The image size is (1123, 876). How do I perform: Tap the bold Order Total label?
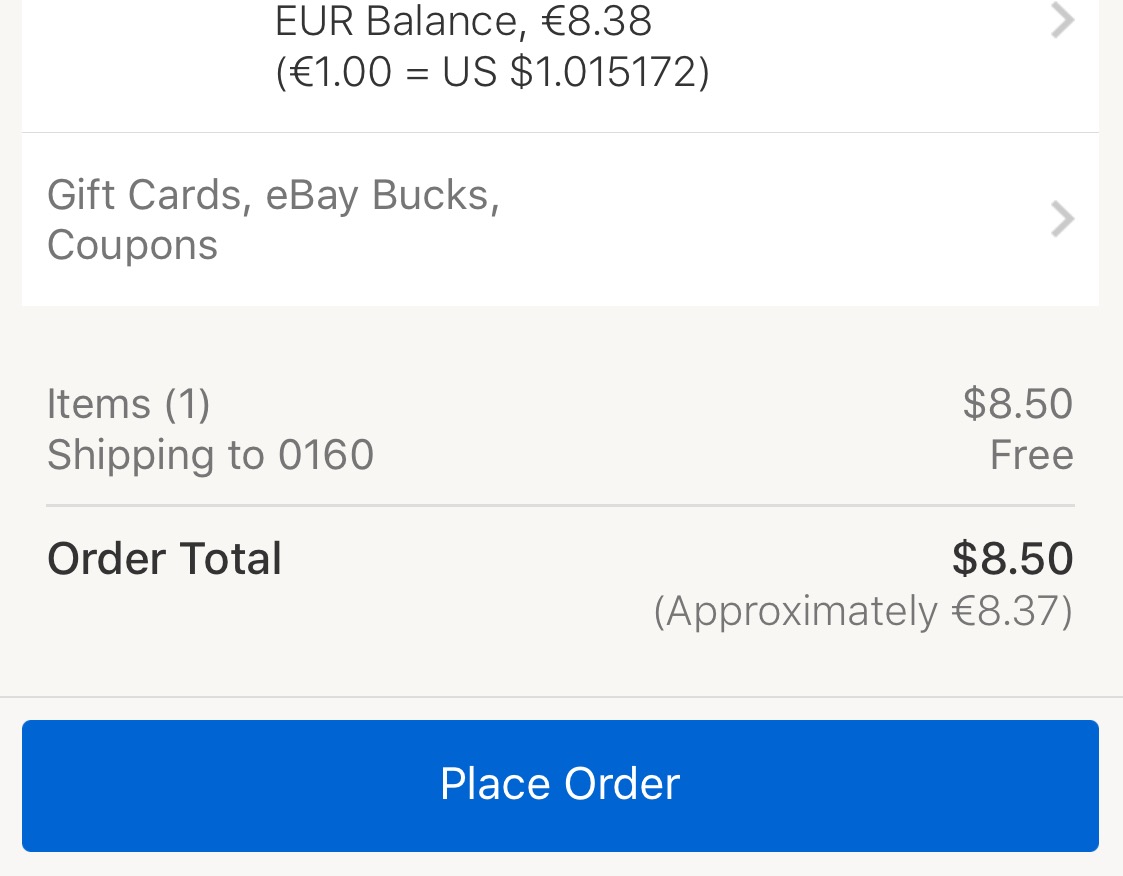pyautogui.click(x=164, y=559)
